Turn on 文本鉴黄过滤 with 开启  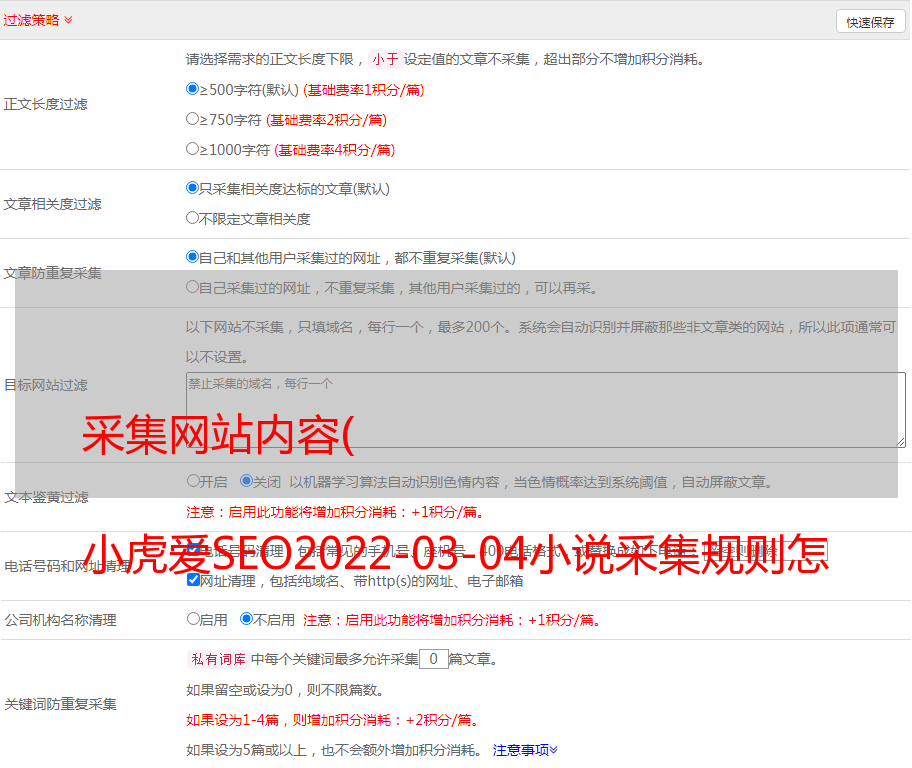tap(193, 481)
